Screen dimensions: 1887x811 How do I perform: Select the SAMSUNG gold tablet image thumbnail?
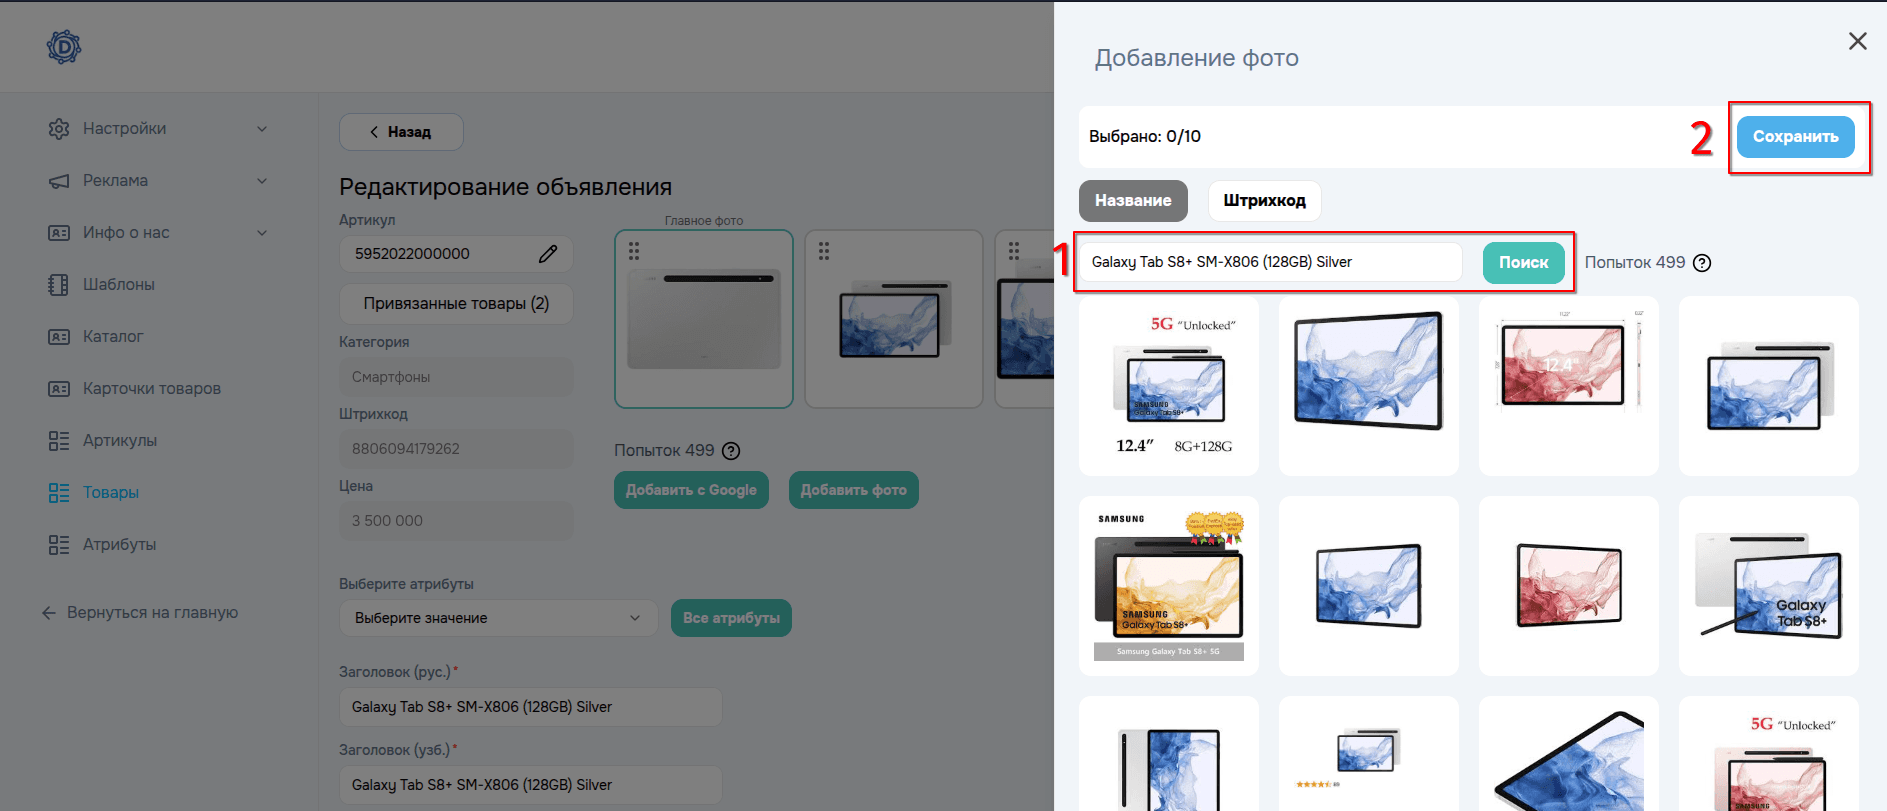coord(1168,586)
